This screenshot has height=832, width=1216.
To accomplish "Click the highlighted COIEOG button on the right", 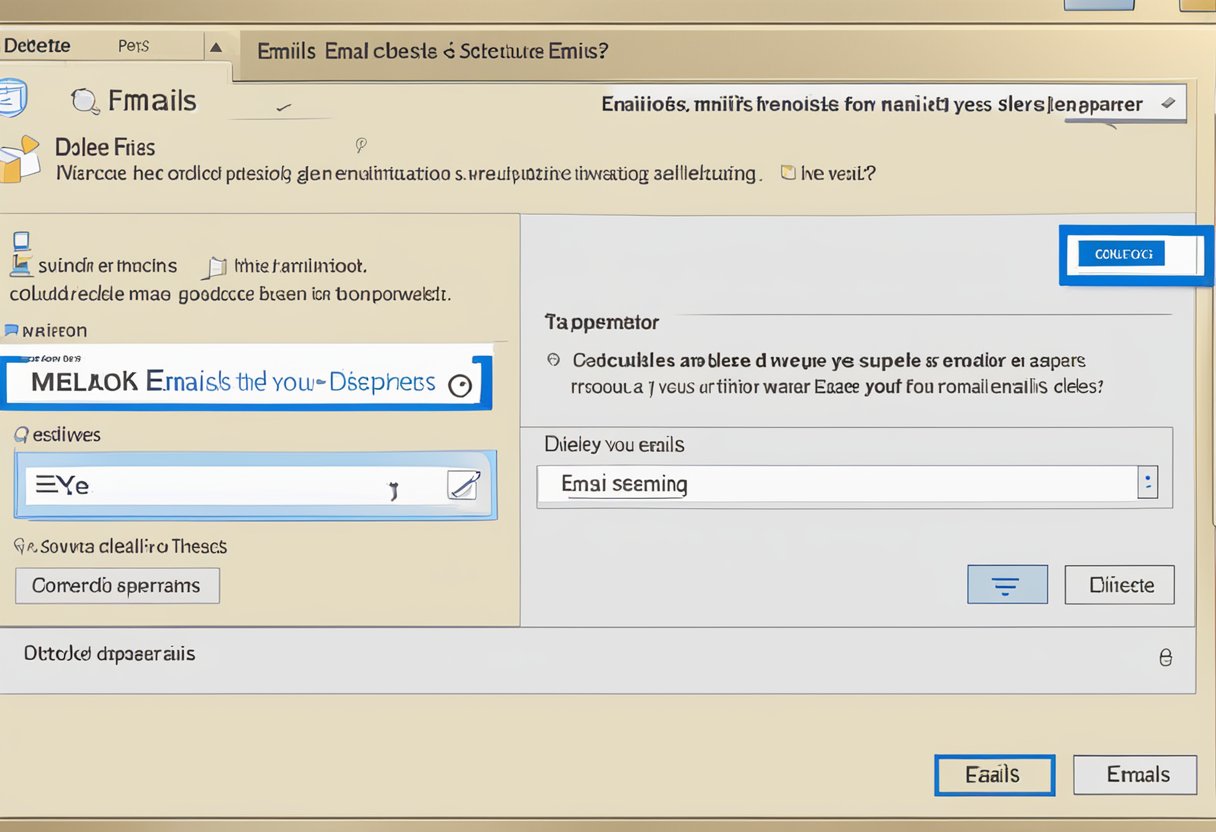I will (x=1122, y=253).
